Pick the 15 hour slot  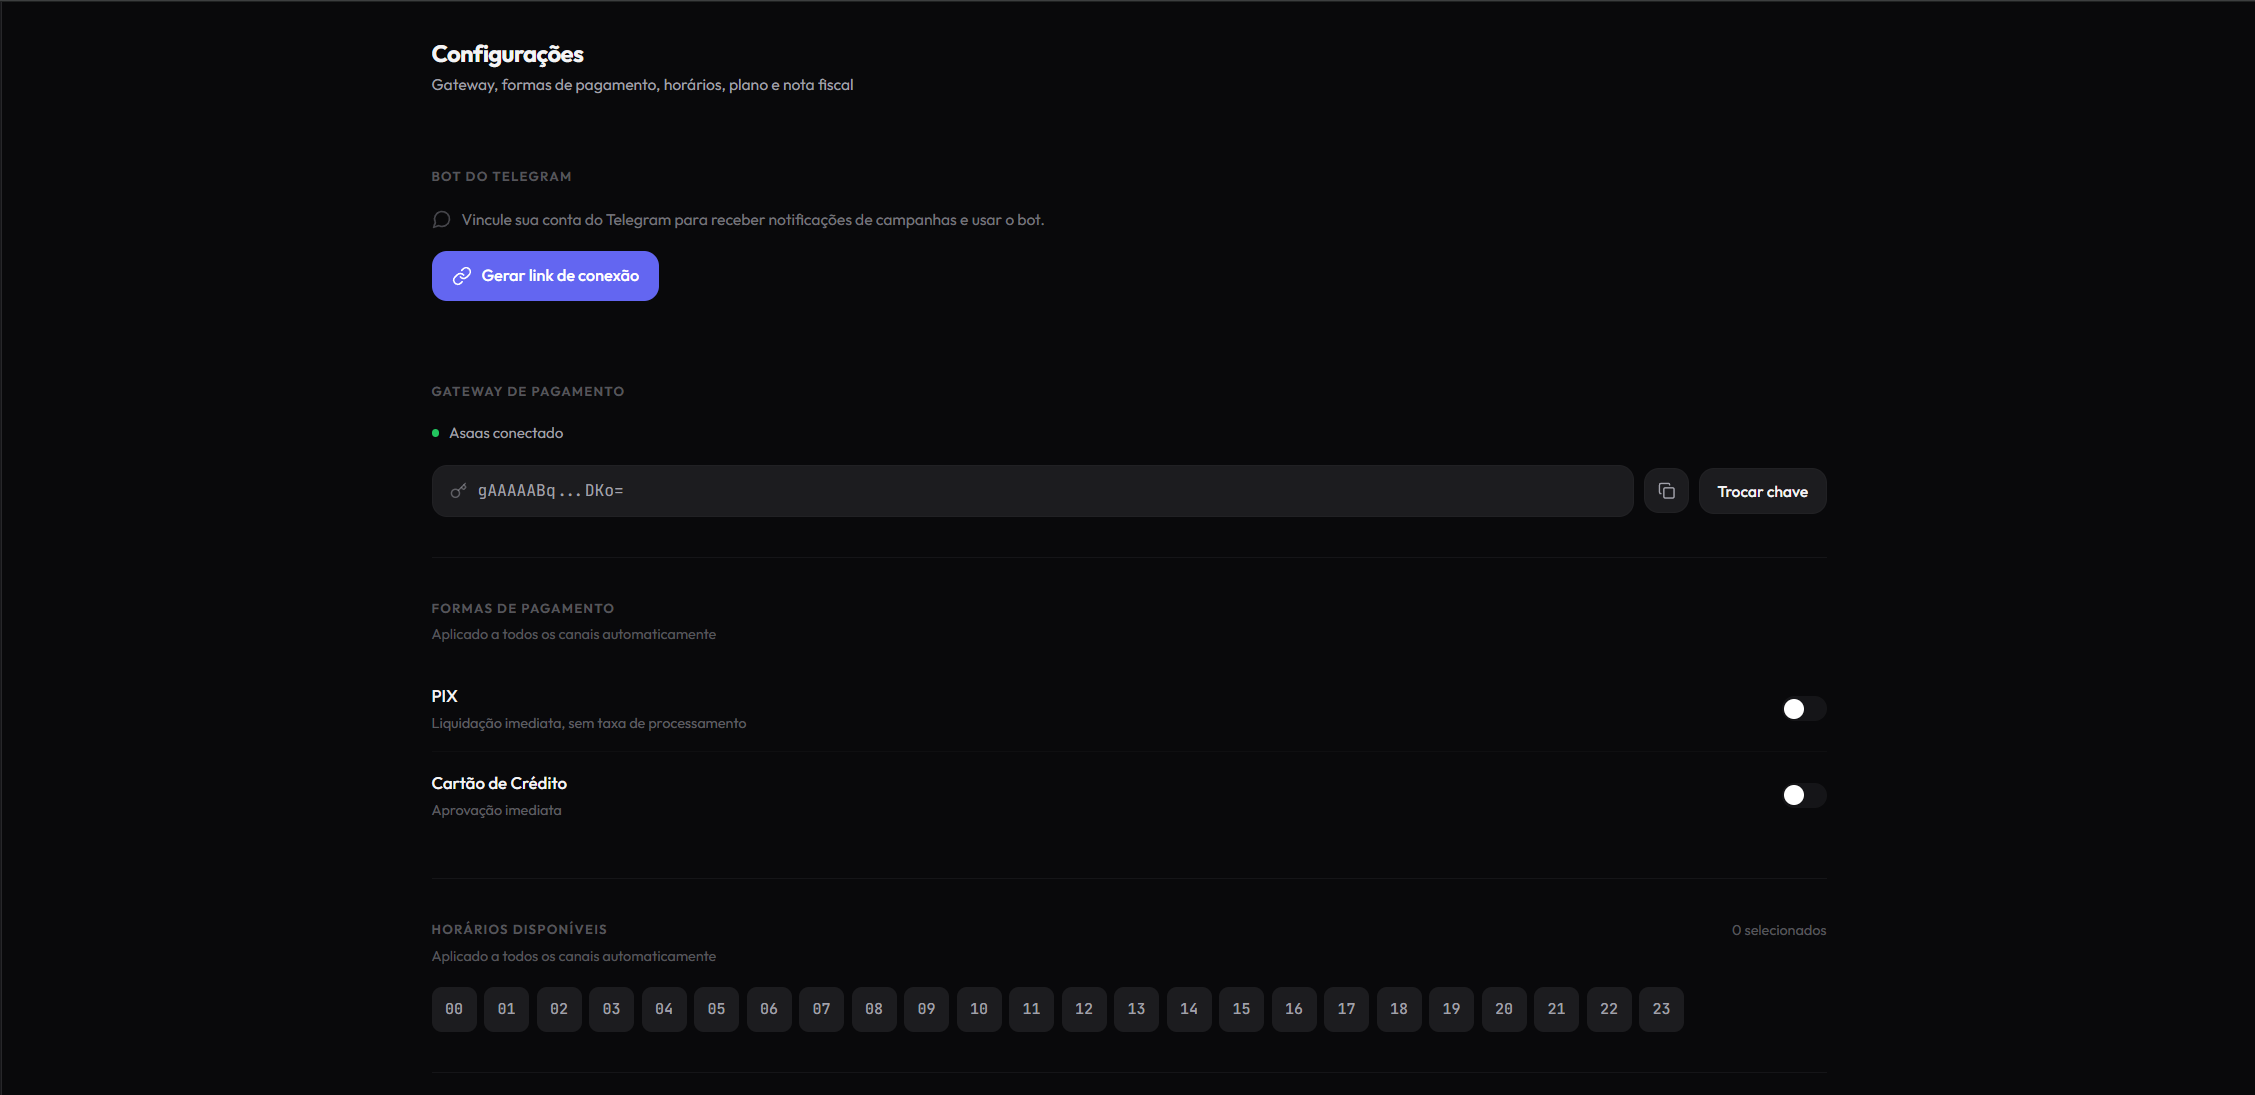click(1242, 1009)
